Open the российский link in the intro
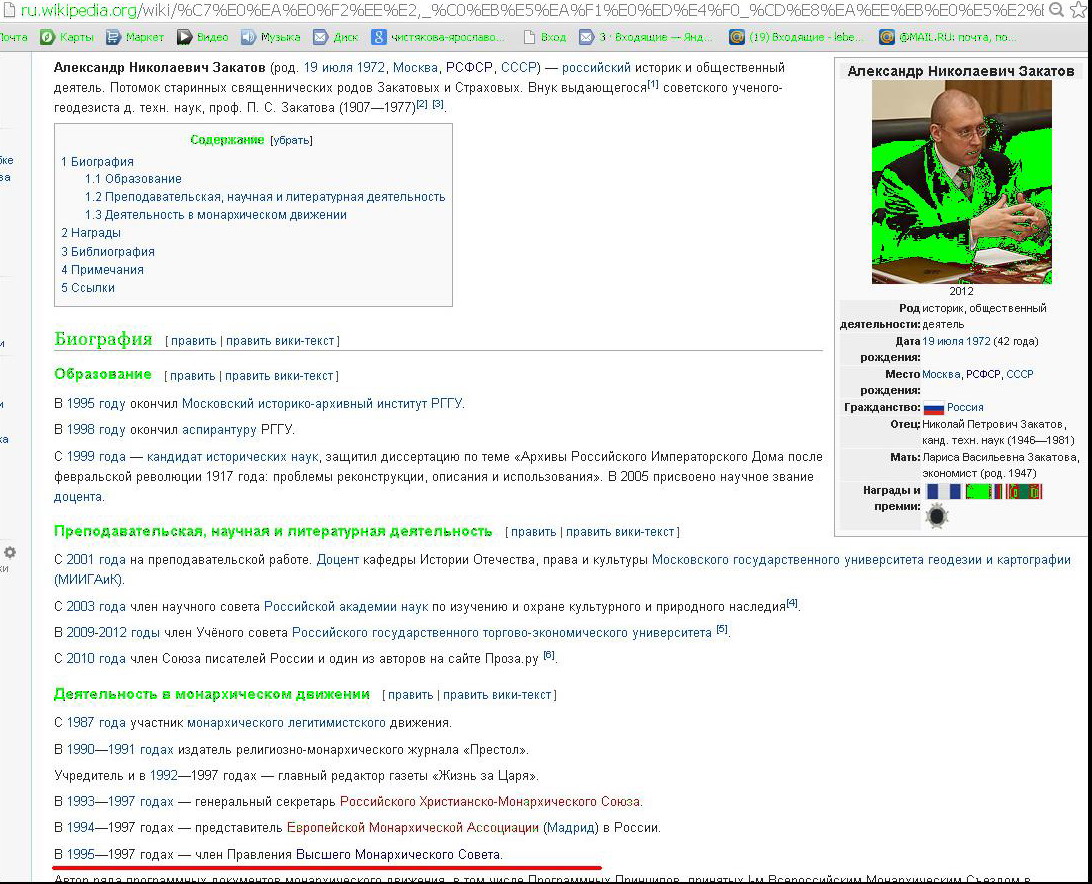 [596, 68]
